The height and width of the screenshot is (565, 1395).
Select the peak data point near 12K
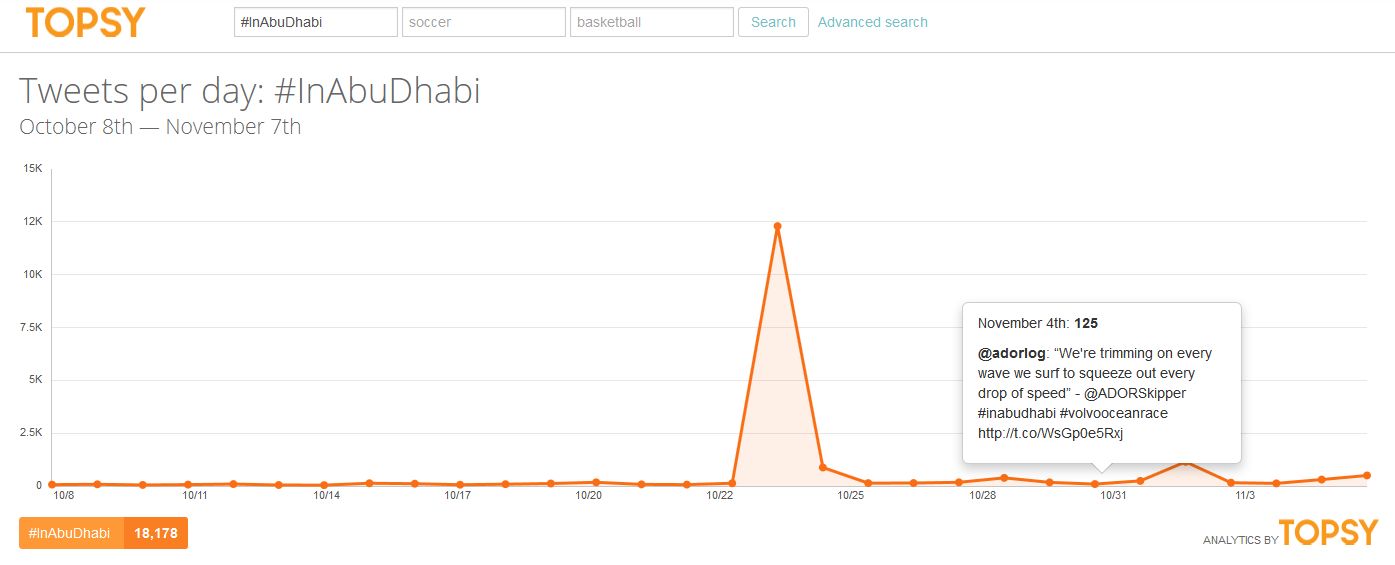pos(777,226)
